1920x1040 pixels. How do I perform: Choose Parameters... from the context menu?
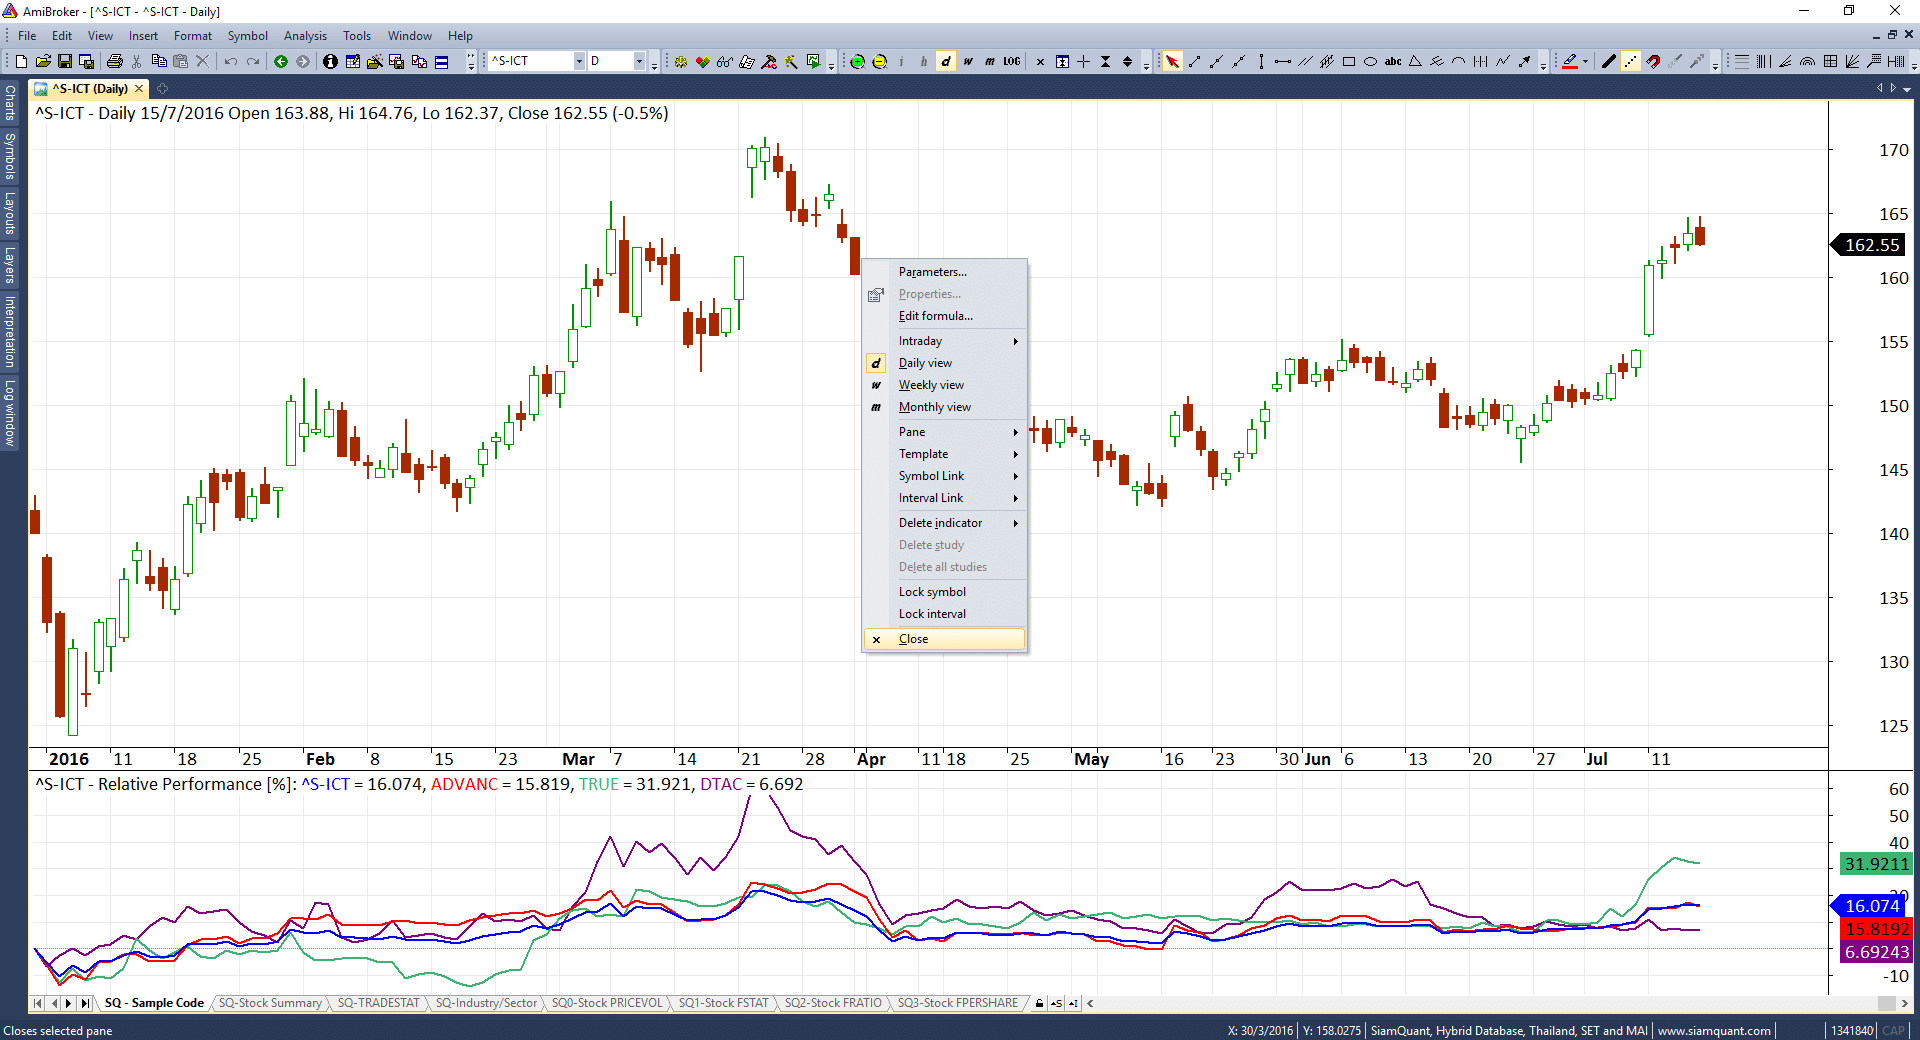pos(932,272)
